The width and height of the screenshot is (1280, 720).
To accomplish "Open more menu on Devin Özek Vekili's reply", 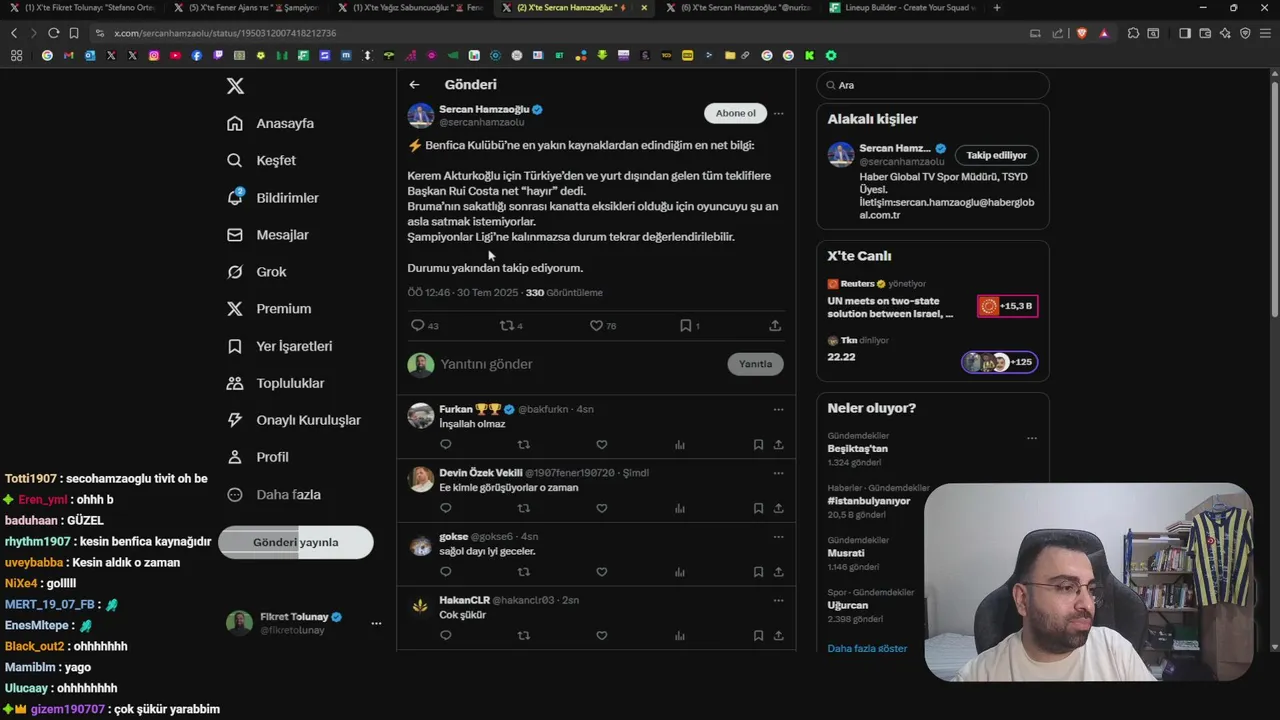I will pos(778,473).
